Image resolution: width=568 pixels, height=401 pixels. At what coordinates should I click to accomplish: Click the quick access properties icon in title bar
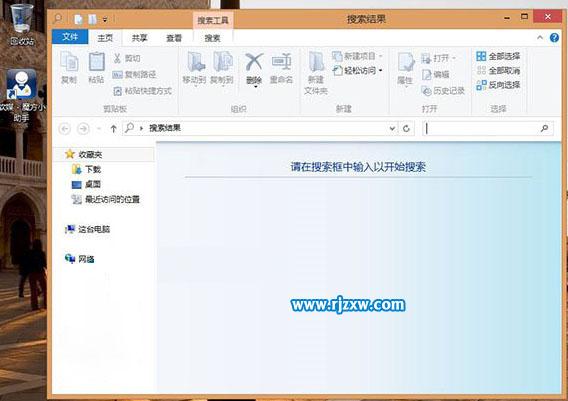(x=79, y=19)
